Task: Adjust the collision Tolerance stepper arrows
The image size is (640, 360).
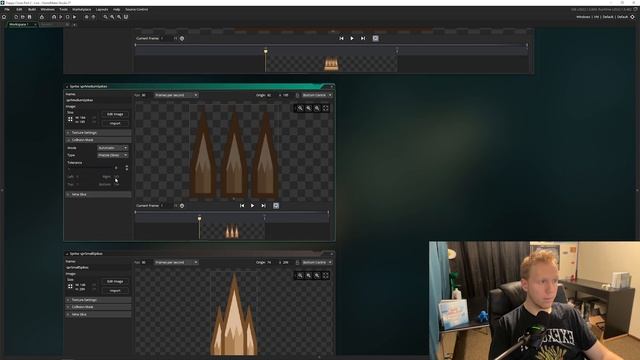Action: click(127, 168)
